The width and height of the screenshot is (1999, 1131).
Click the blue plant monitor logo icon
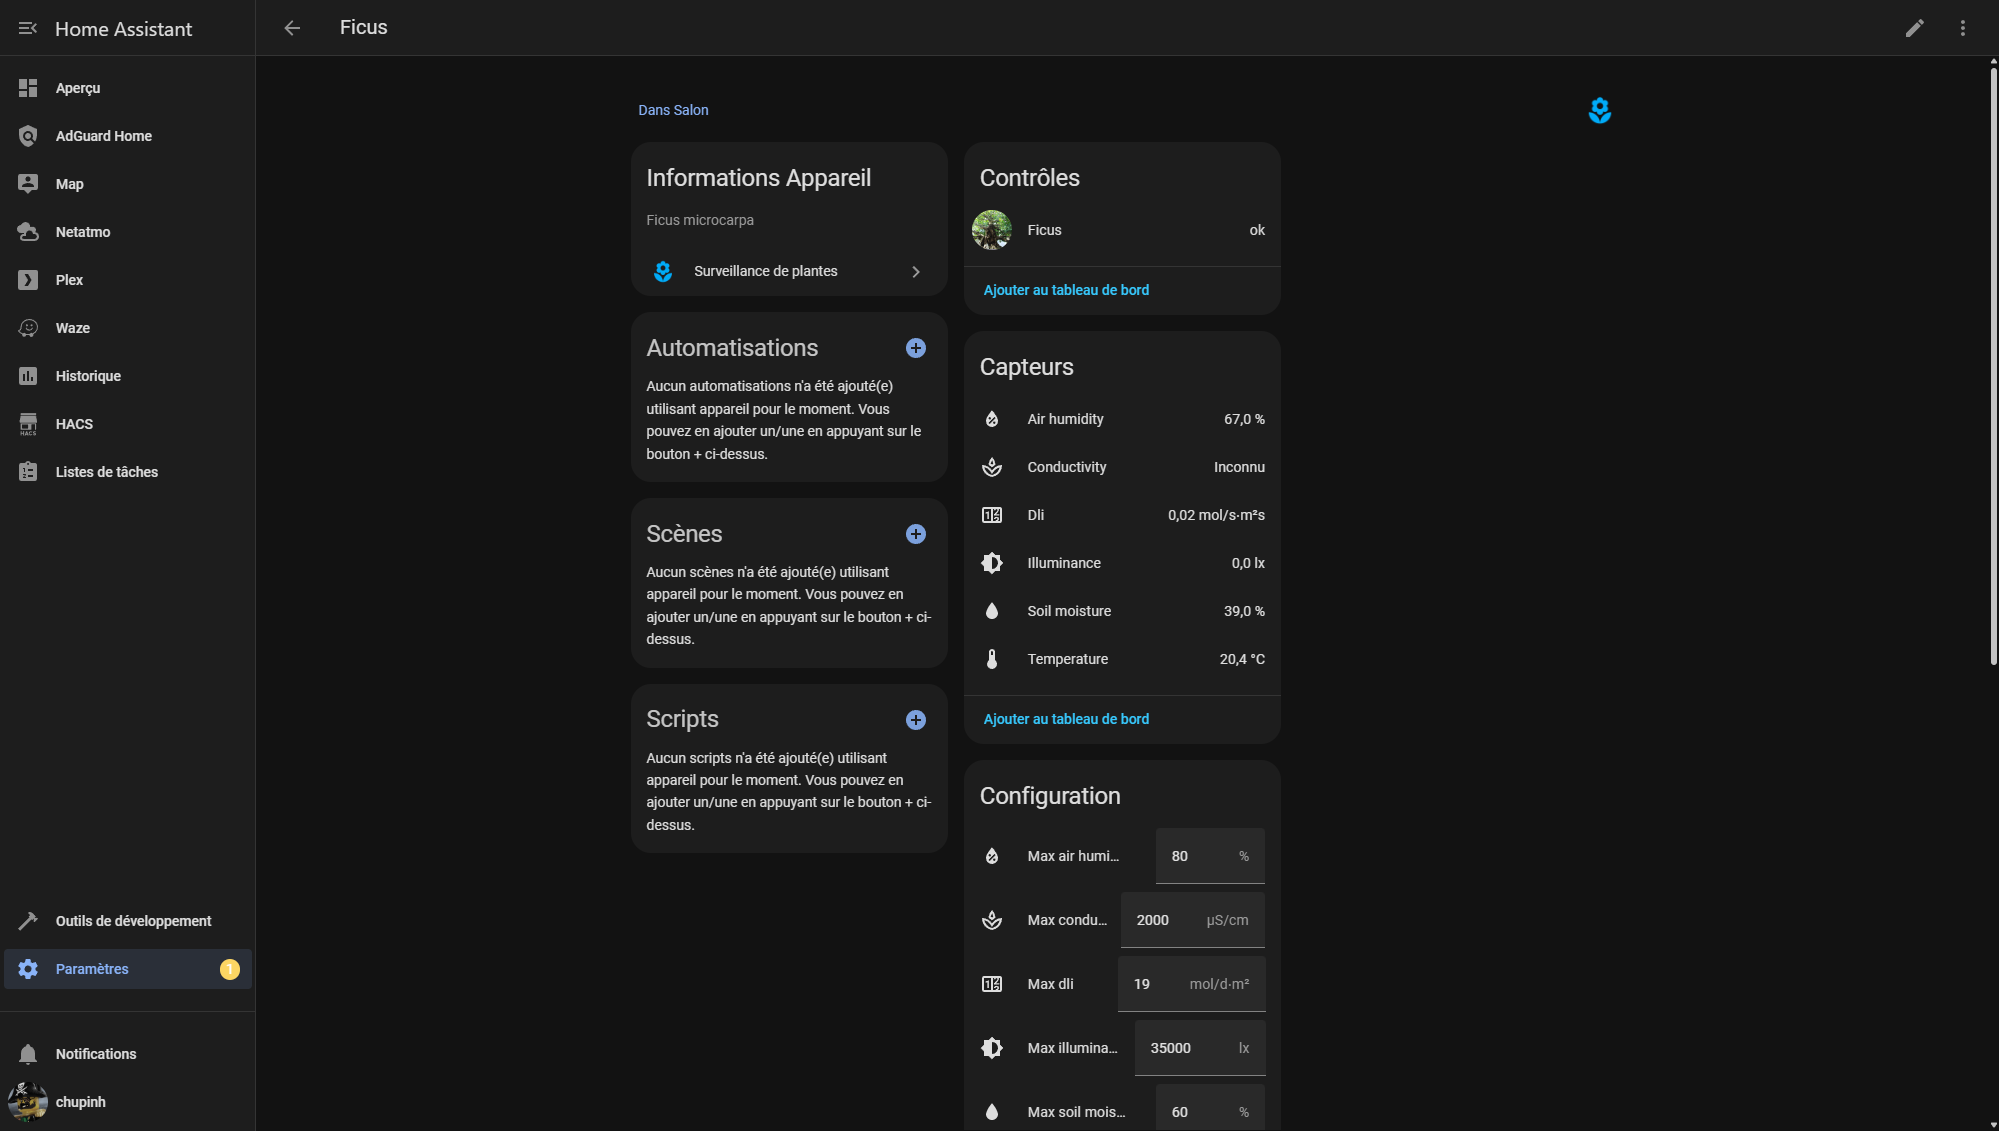click(x=1599, y=111)
